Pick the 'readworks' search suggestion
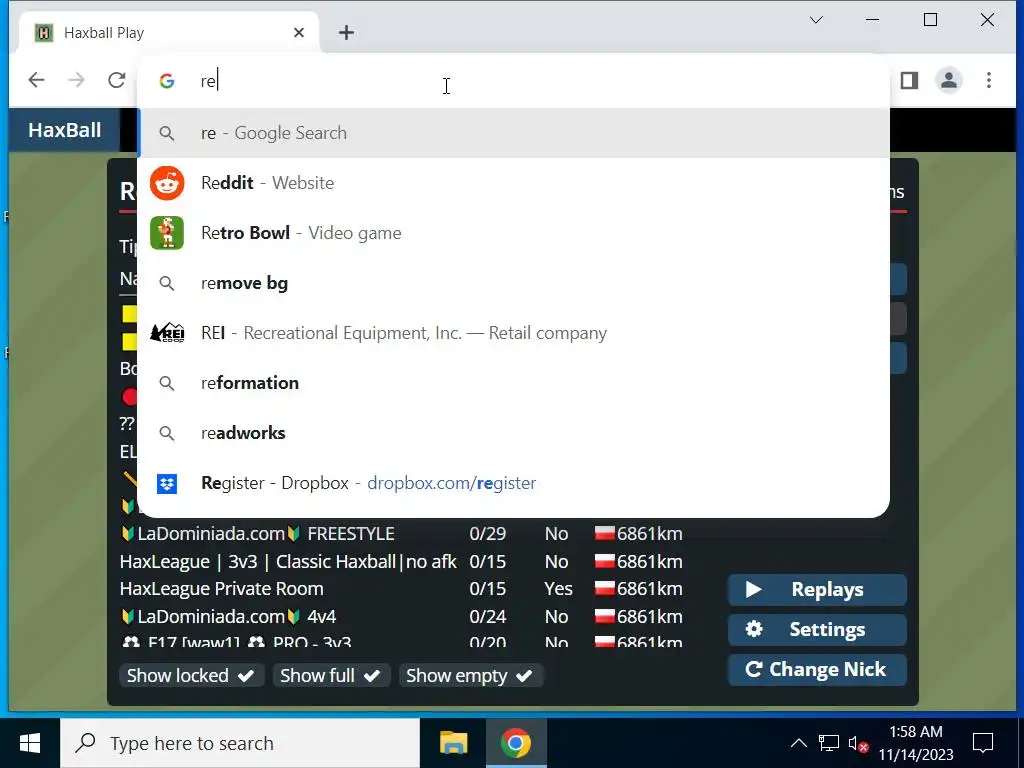 click(513, 433)
